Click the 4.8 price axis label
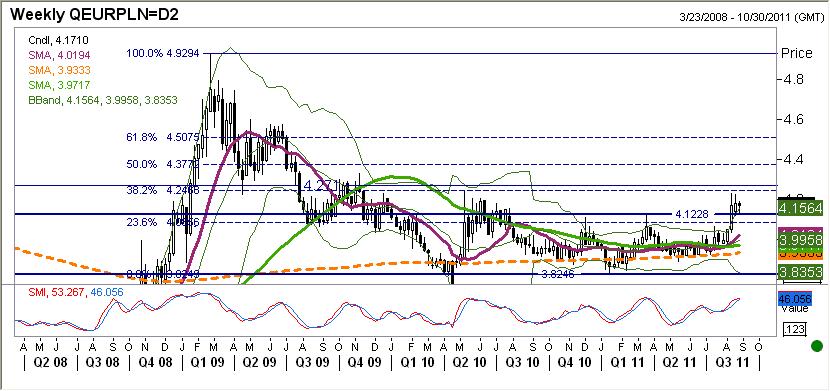The image size is (830, 391). click(x=792, y=80)
